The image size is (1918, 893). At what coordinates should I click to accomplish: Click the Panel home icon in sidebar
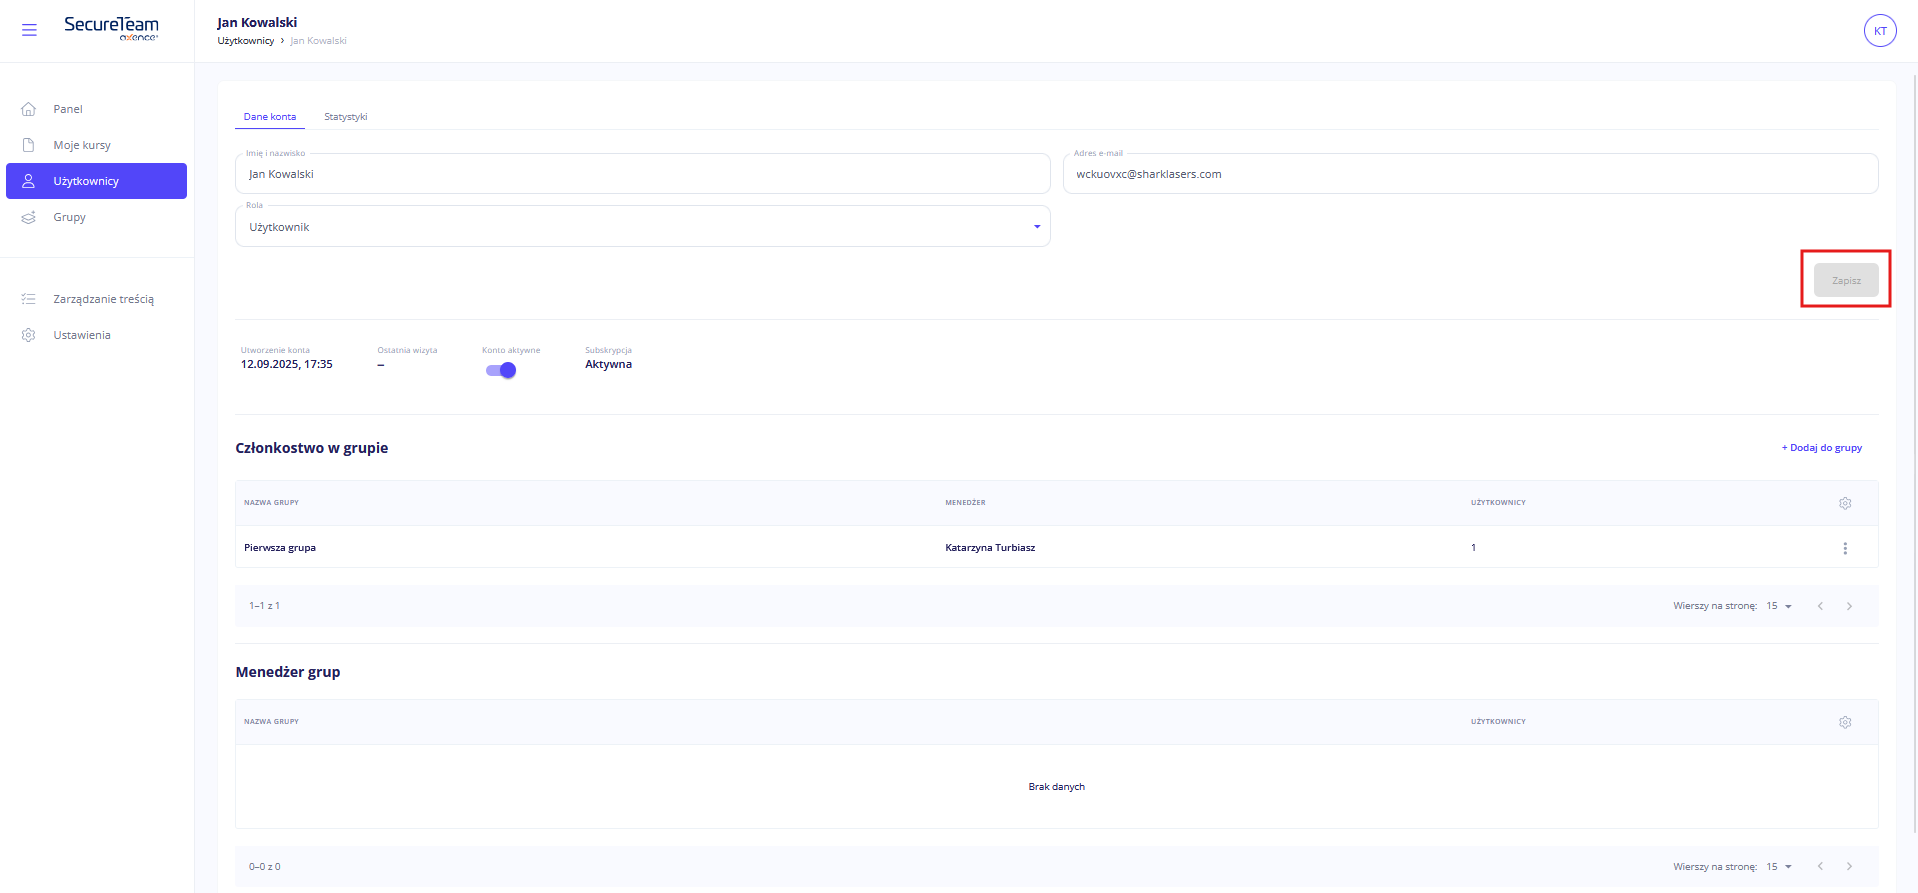tap(29, 109)
